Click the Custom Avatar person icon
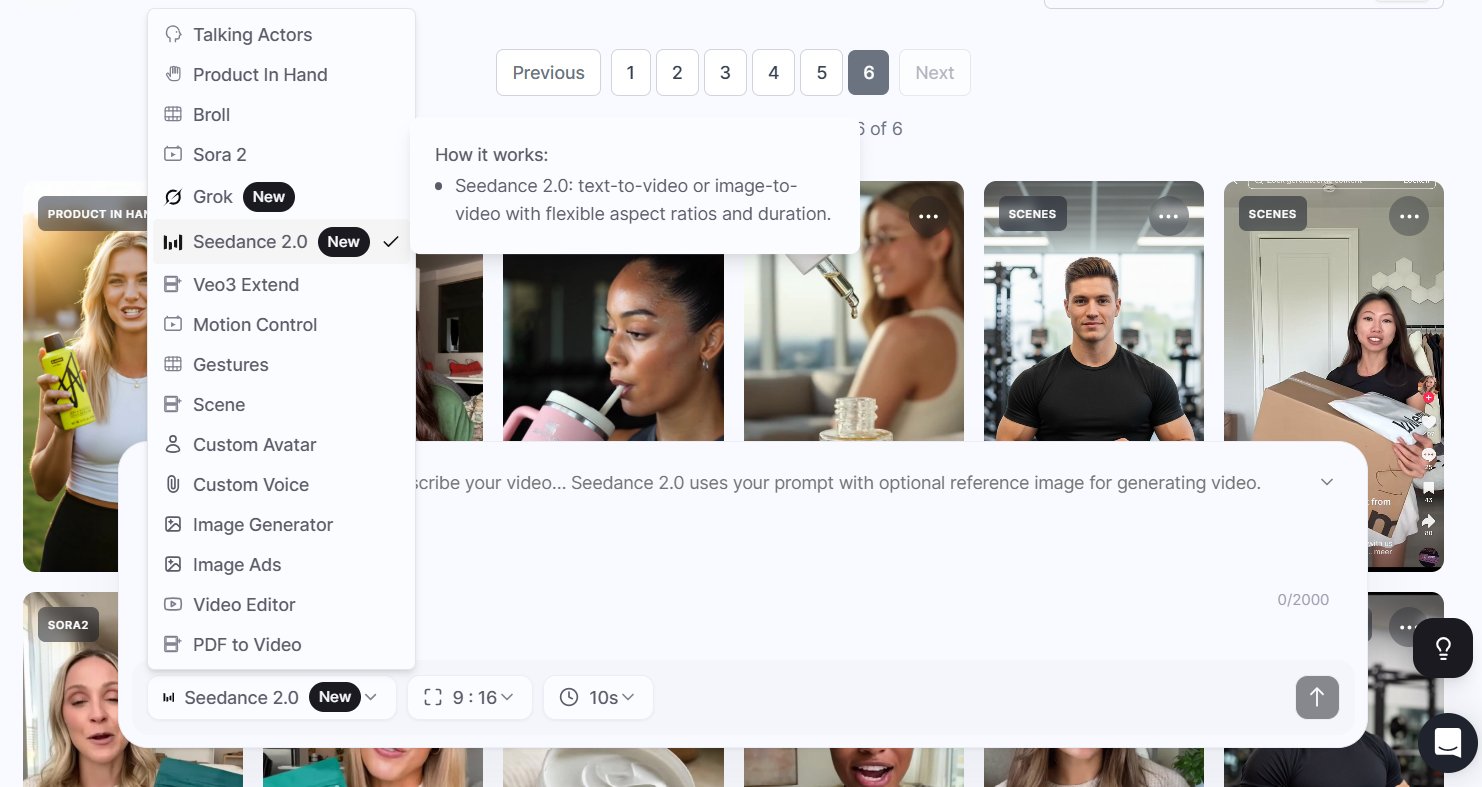This screenshot has height=787, width=1482. 173,444
